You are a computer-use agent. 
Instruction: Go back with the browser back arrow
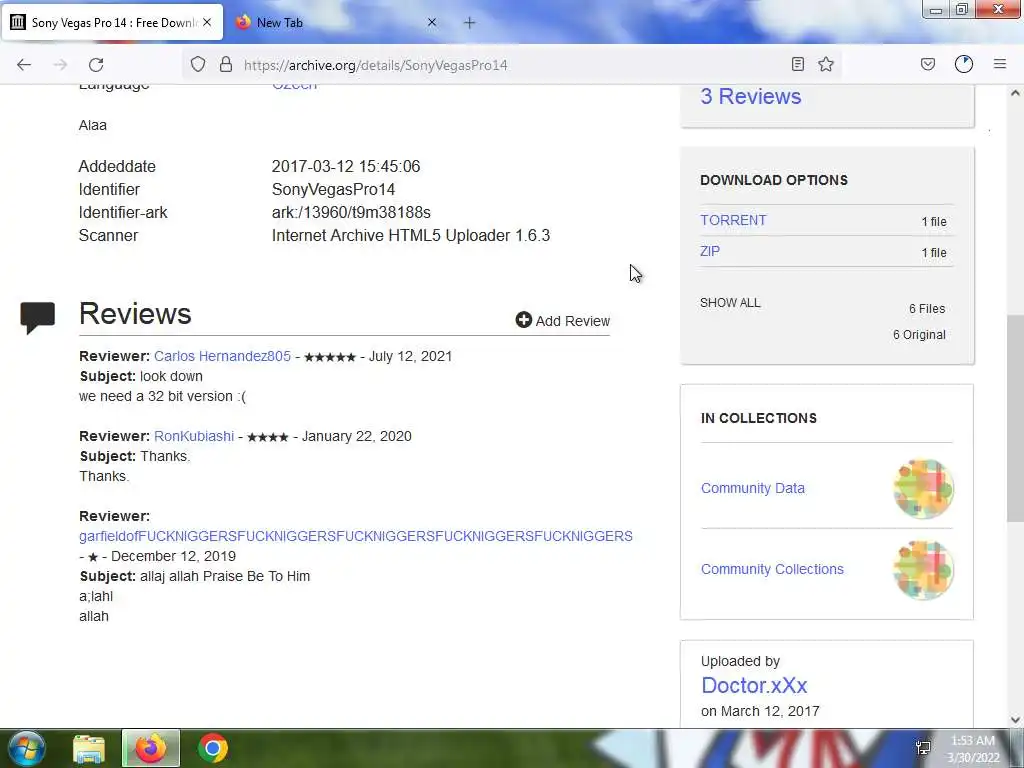click(24, 65)
